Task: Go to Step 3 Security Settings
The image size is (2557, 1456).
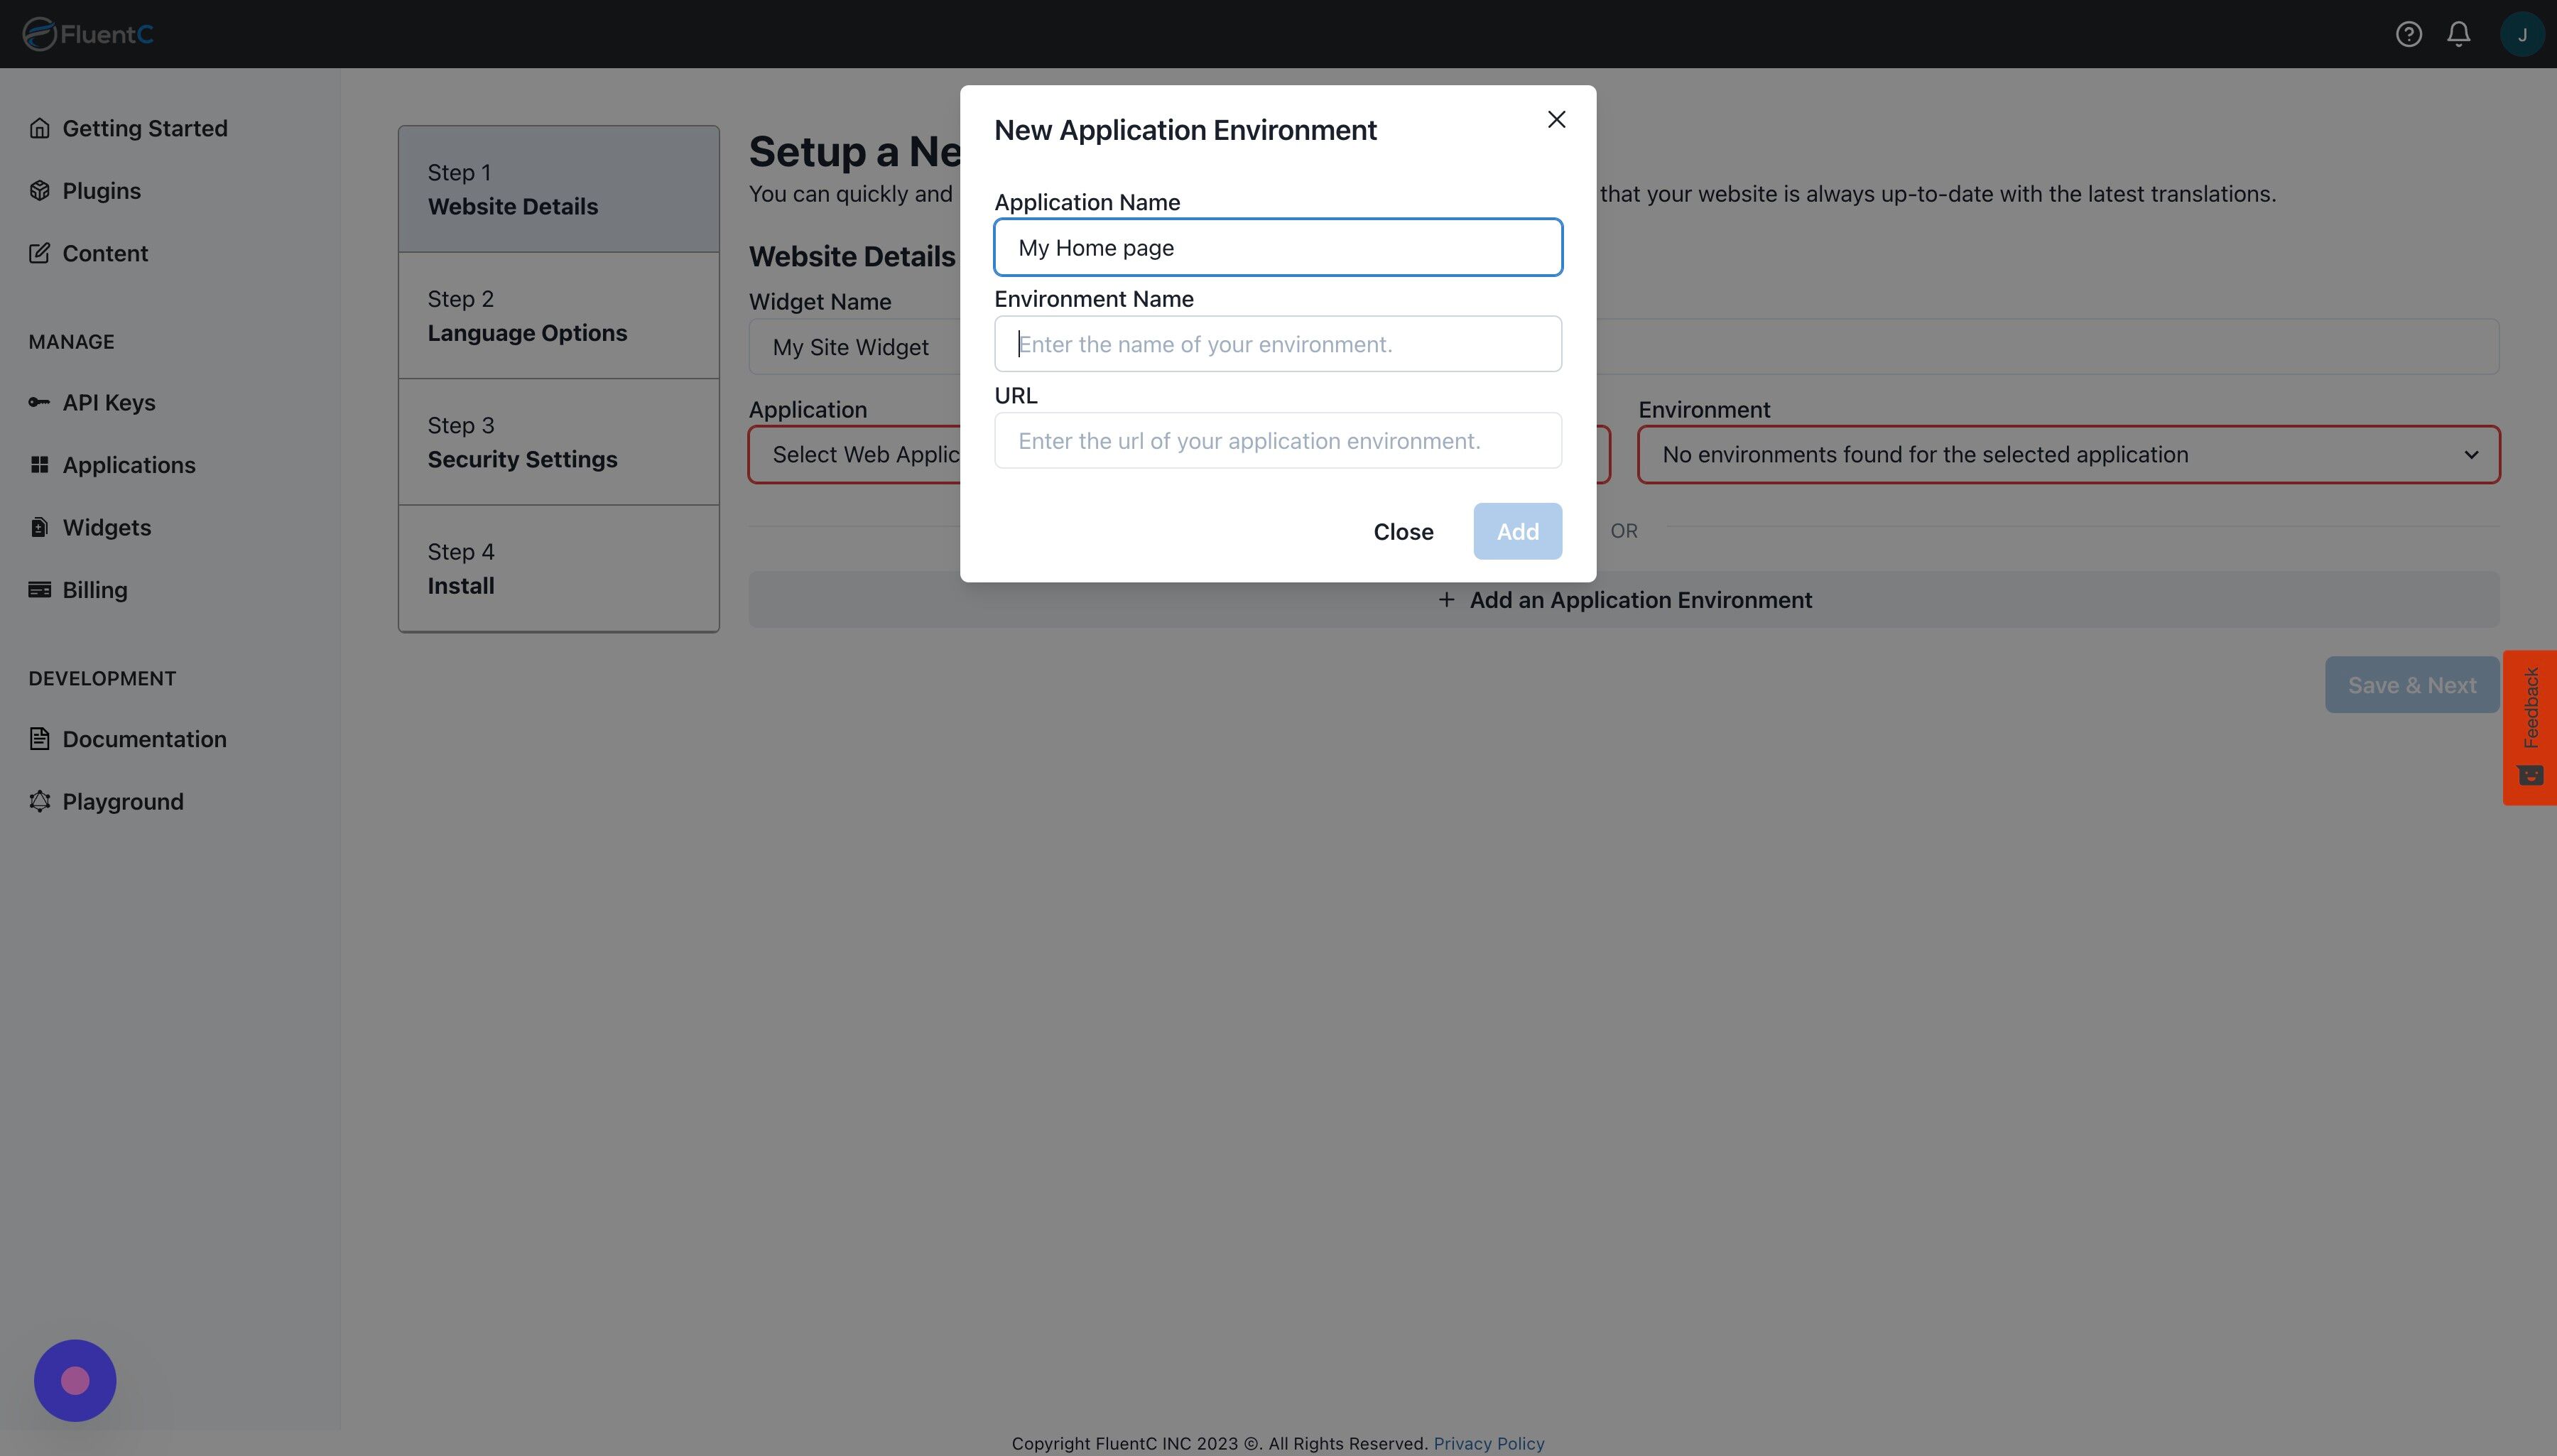Action: pyautogui.click(x=558, y=442)
